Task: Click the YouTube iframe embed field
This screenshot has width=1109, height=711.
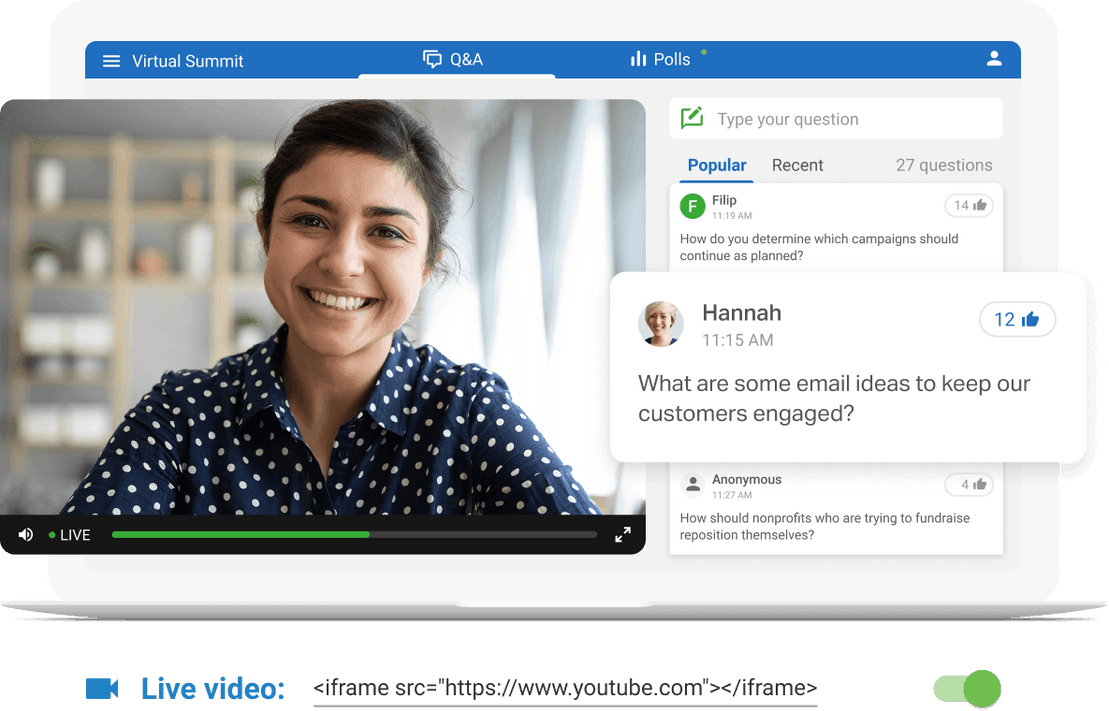Action: (565, 688)
